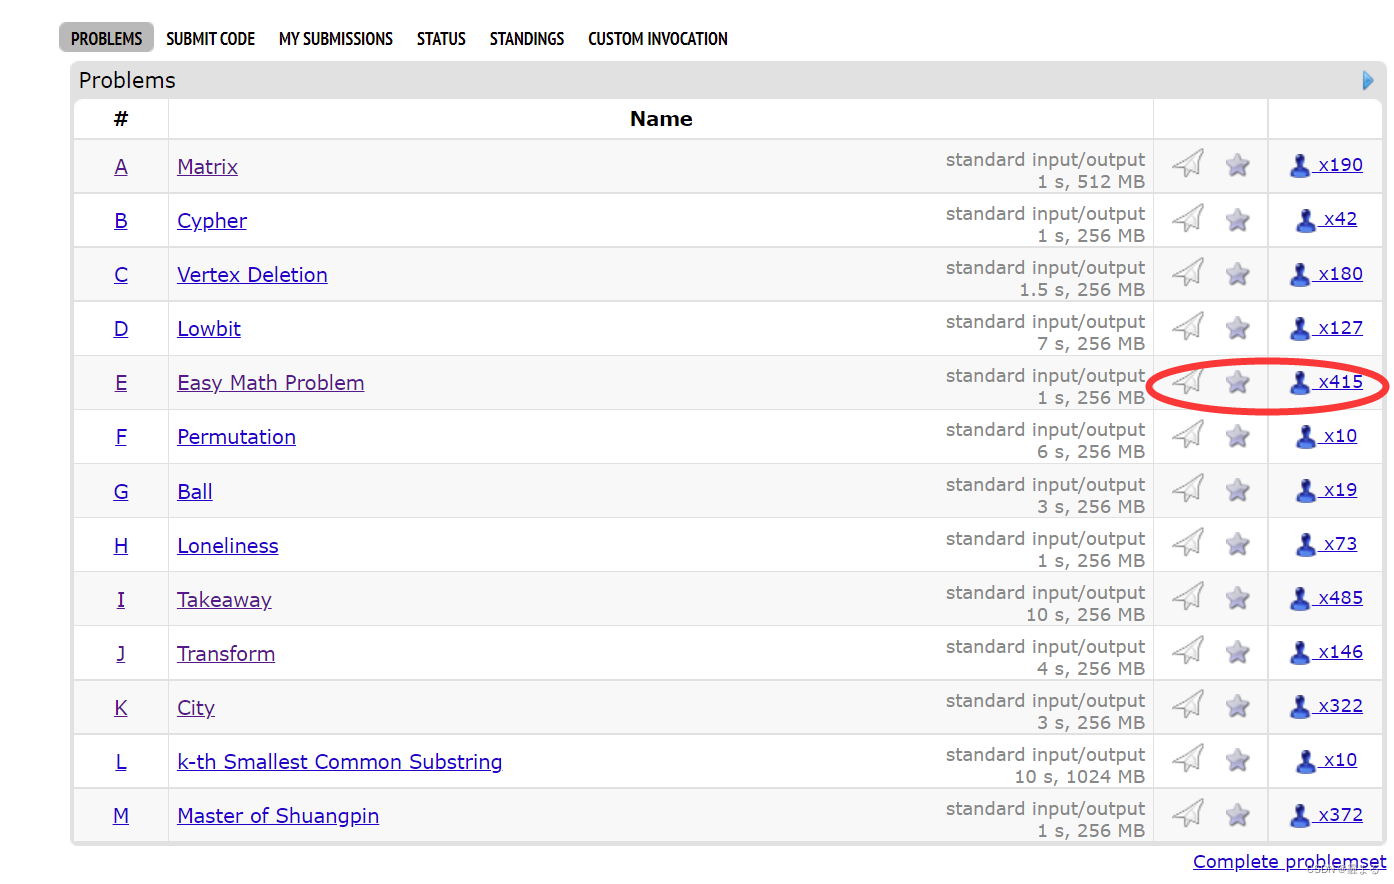Star the Cypher problem

click(x=1238, y=219)
